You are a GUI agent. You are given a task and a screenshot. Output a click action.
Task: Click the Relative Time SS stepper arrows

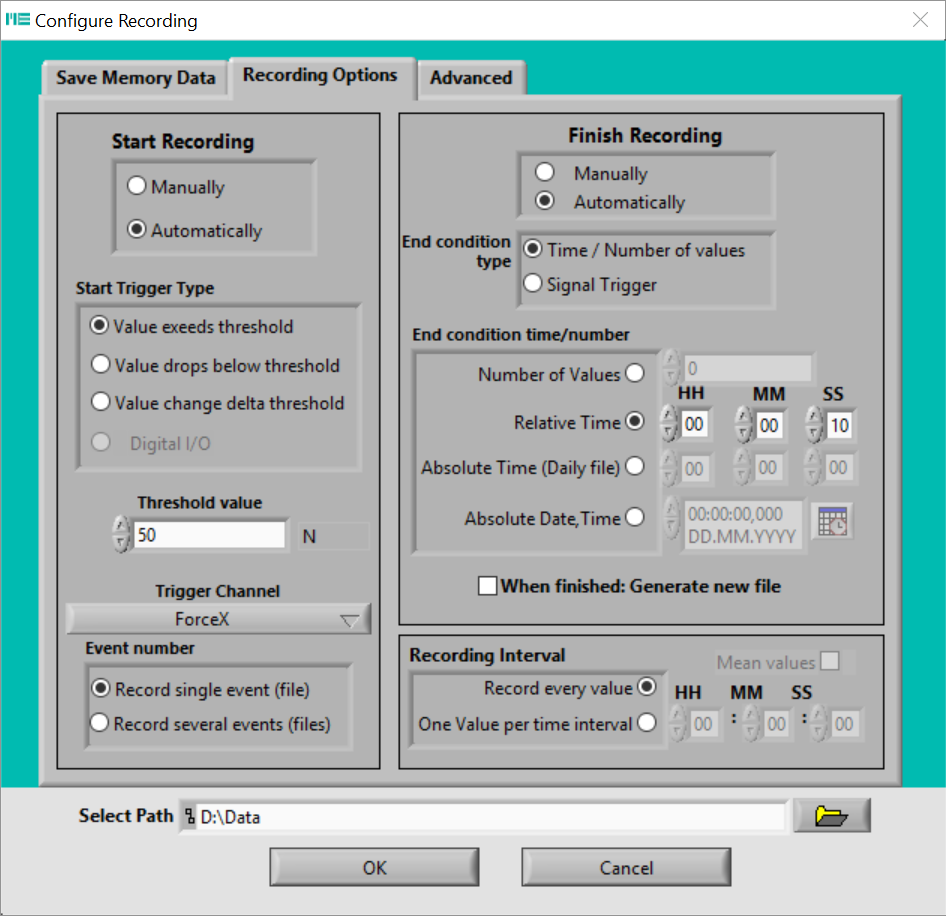tap(814, 424)
